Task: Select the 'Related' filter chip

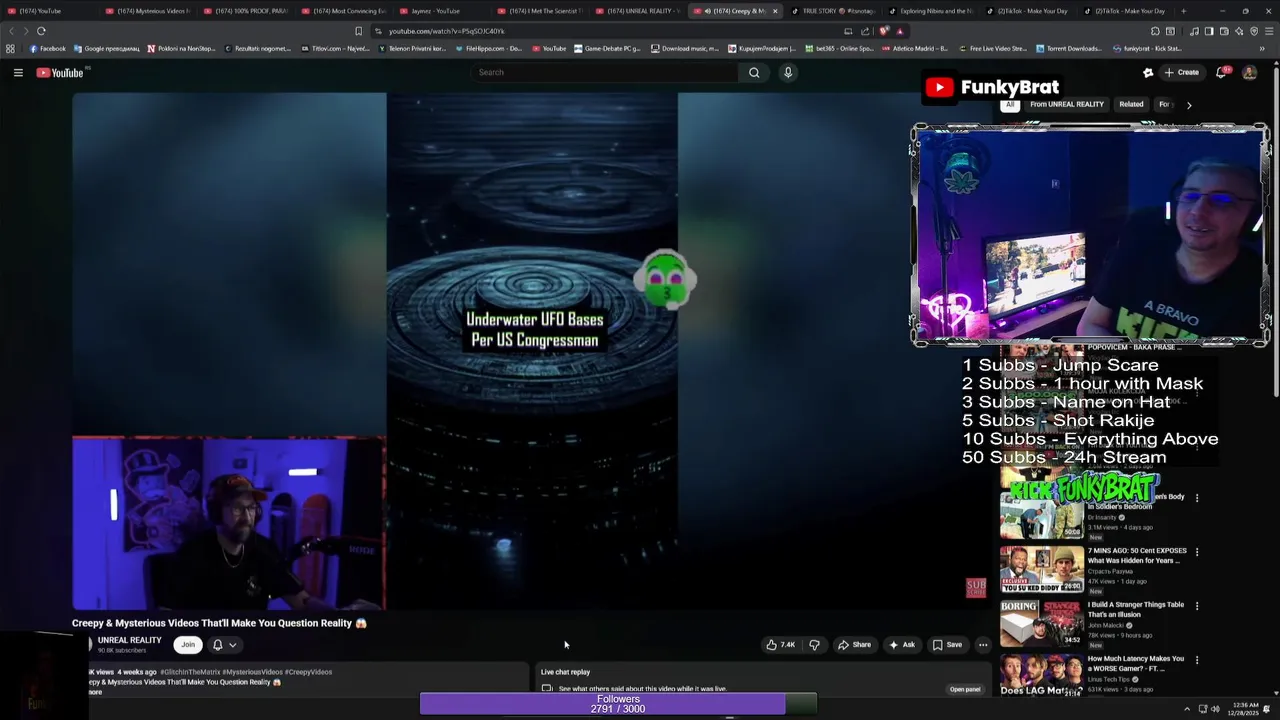Action: (1131, 104)
